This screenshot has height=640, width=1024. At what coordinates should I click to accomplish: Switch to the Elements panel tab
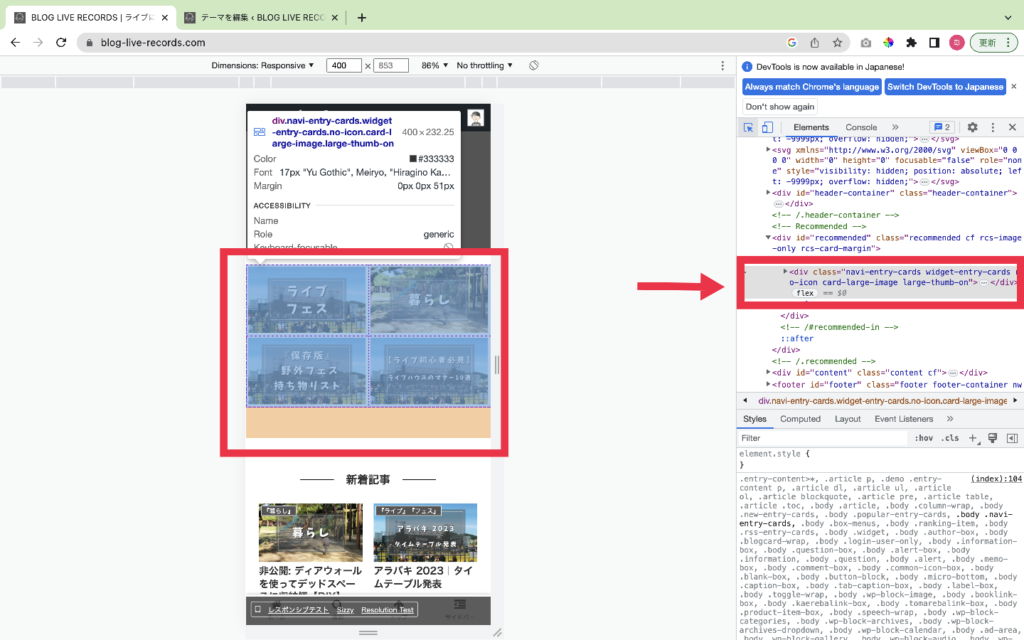tap(811, 127)
